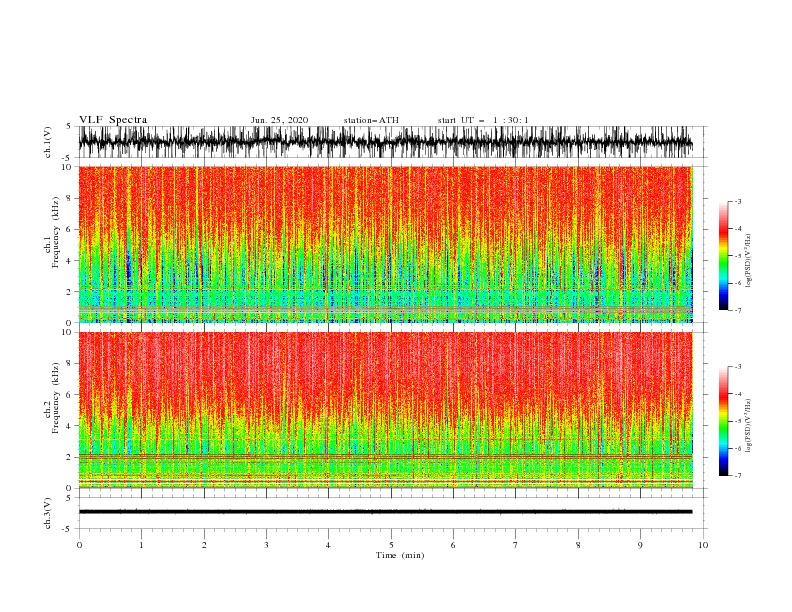The height and width of the screenshot is (612, 792).
Task: Click the "ch.3(V)" waveform axis label
Action: click(x=48, y=513)
